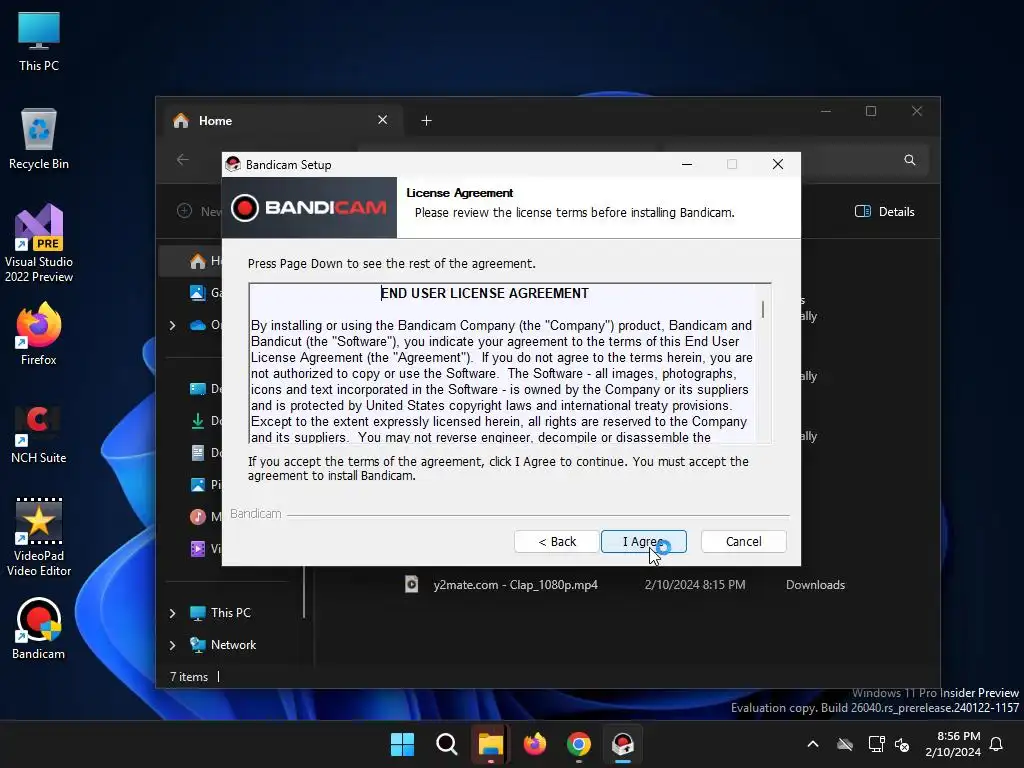Close the Home tab in File Explorer

pyautogui.click(x=383, y=120)
